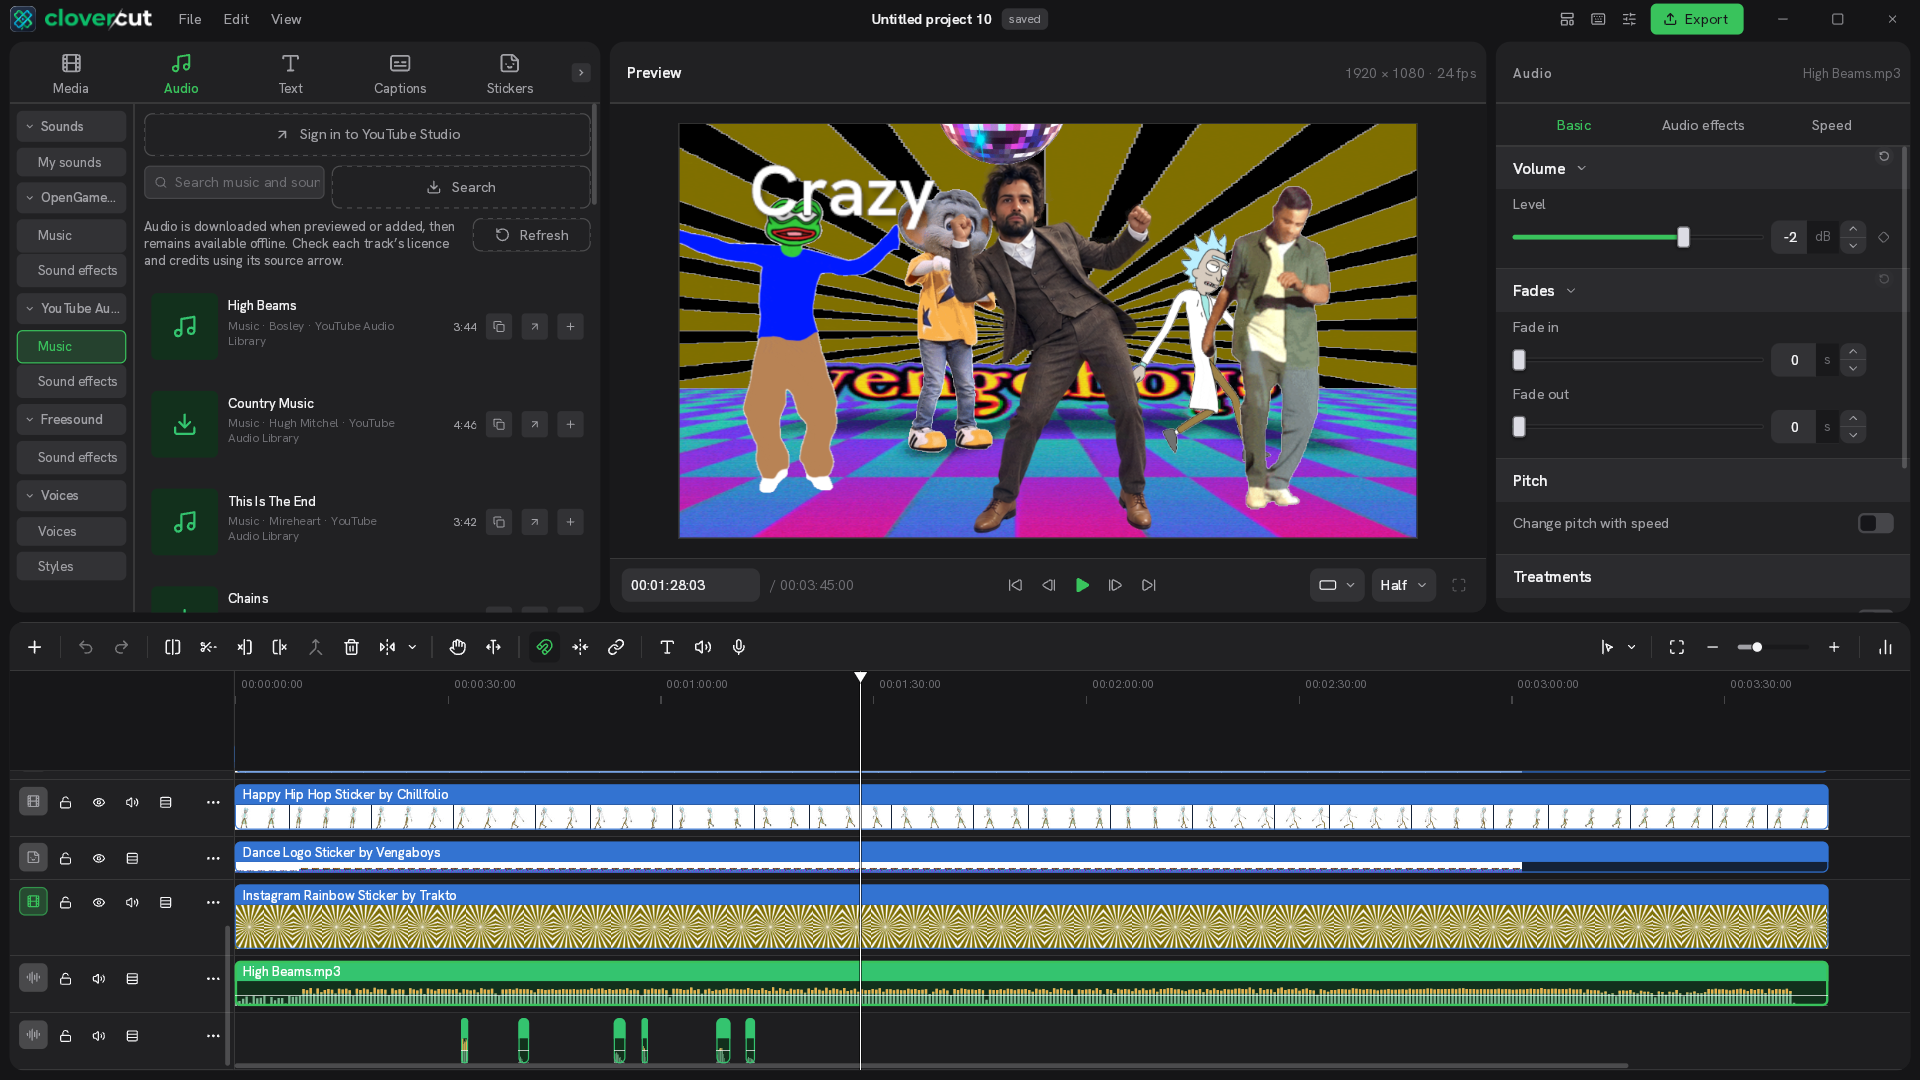Image resolution: width=1920 pixels, height=1080 pixels.
Task: Open the preview aspect ratio dropdown
Action: click(x=1336, y=585)
